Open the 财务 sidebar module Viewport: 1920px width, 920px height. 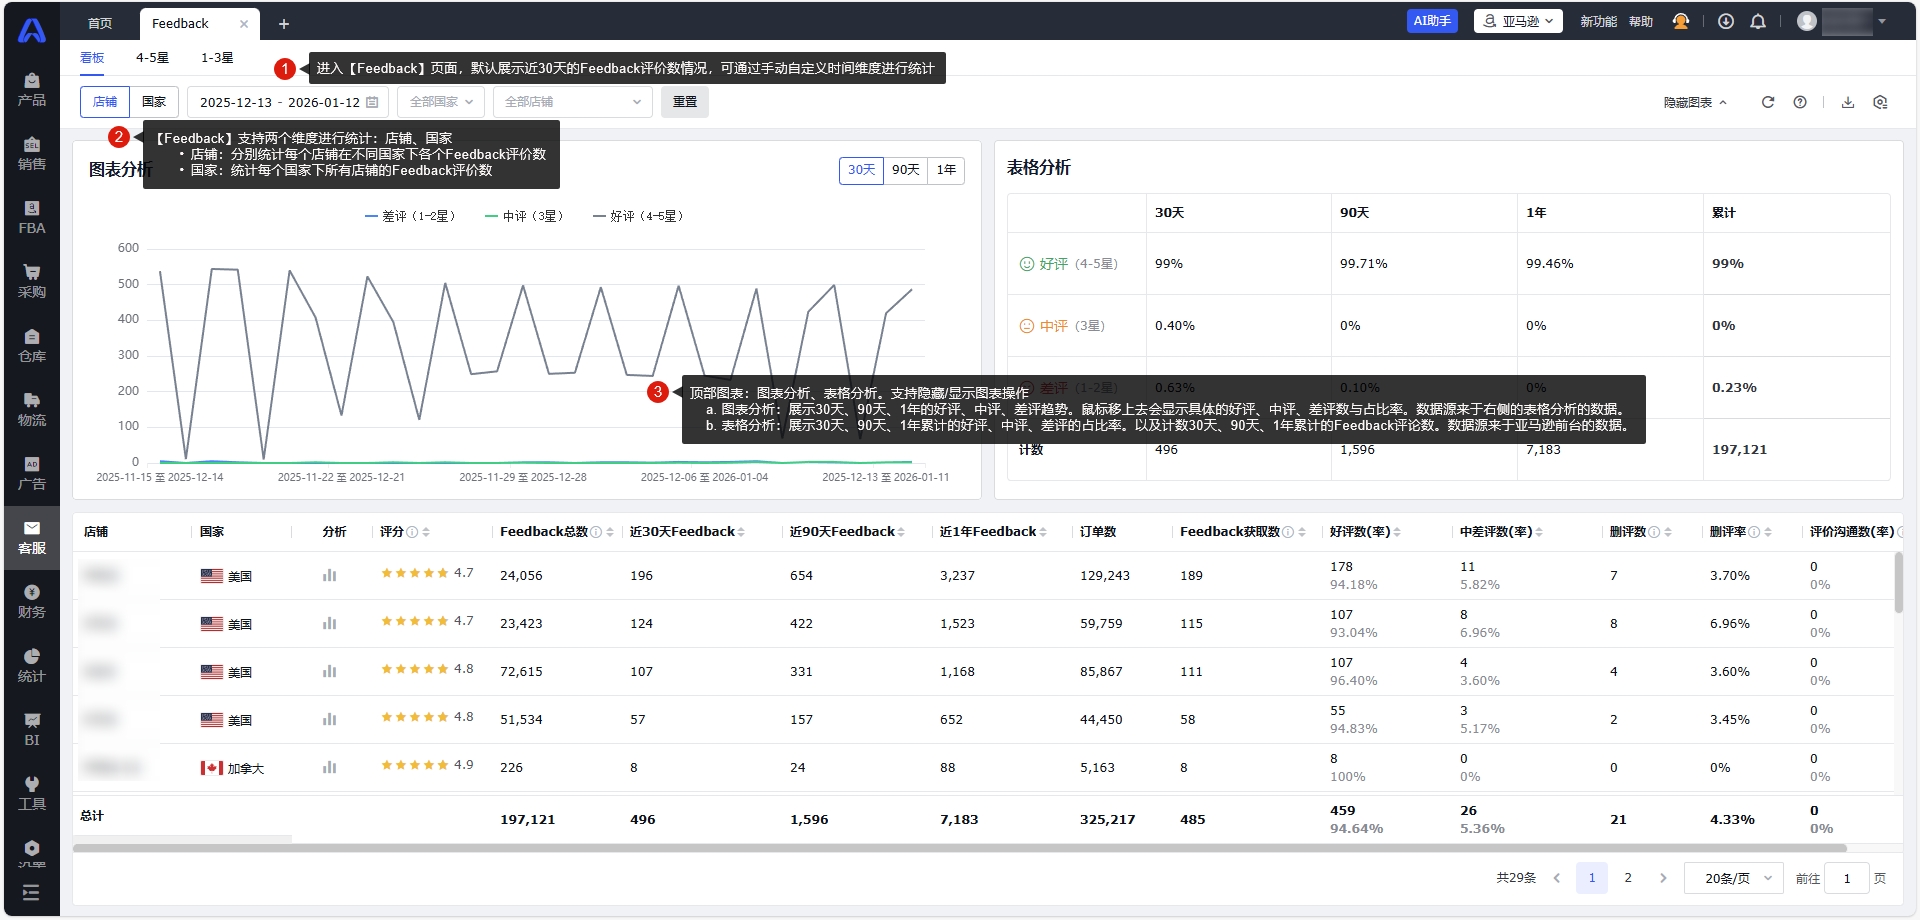coord(32,601)
